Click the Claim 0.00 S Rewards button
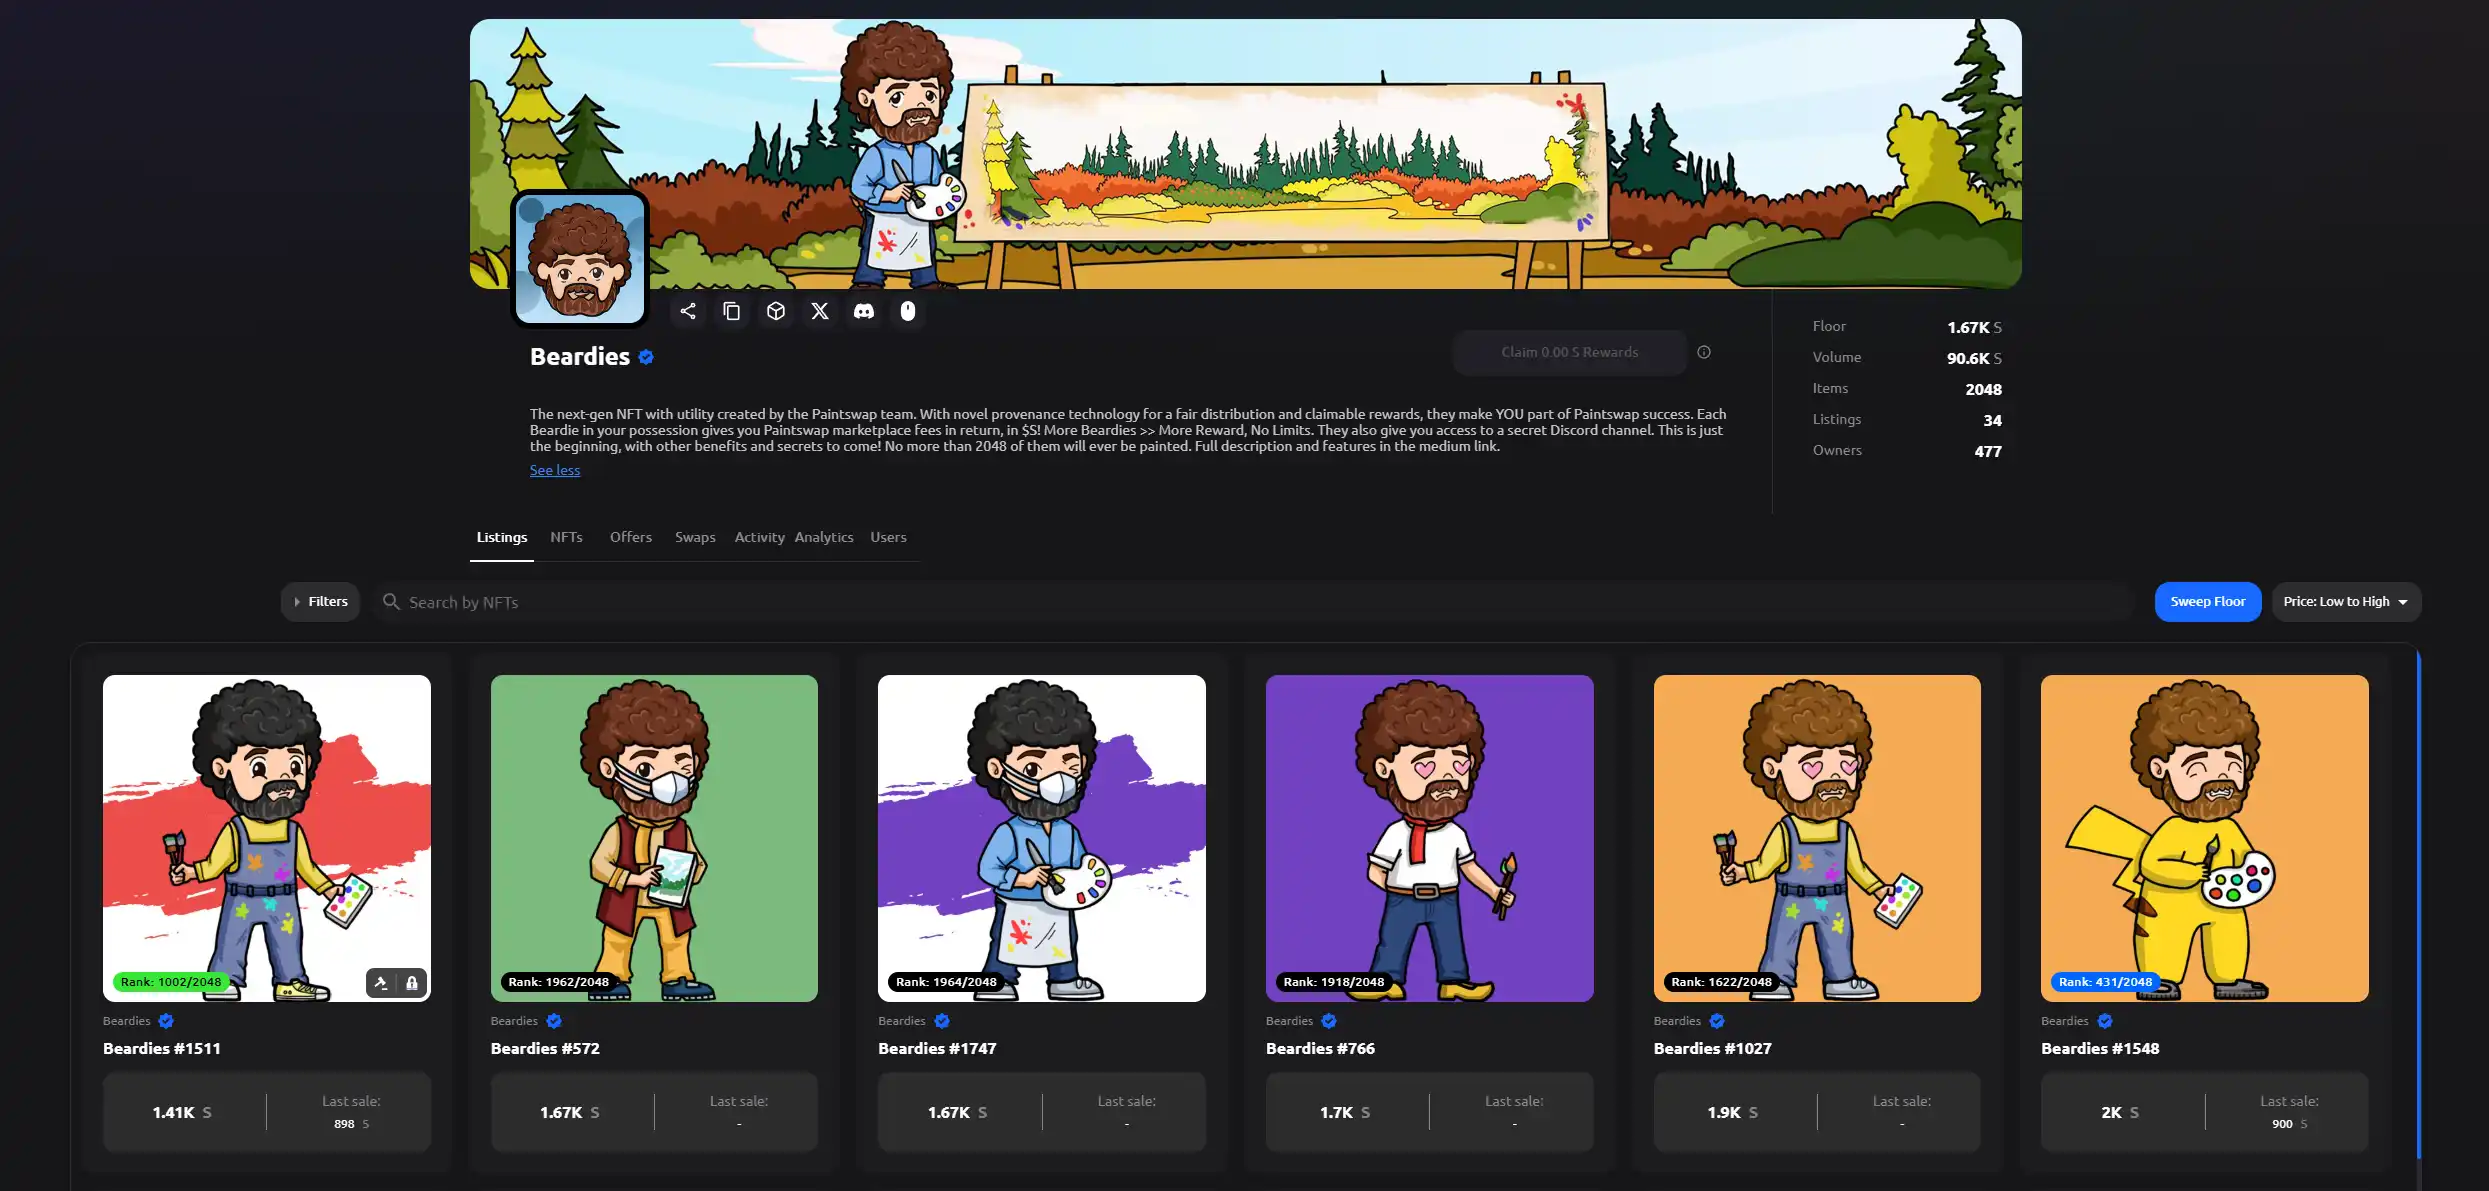 pos(1569,352)
